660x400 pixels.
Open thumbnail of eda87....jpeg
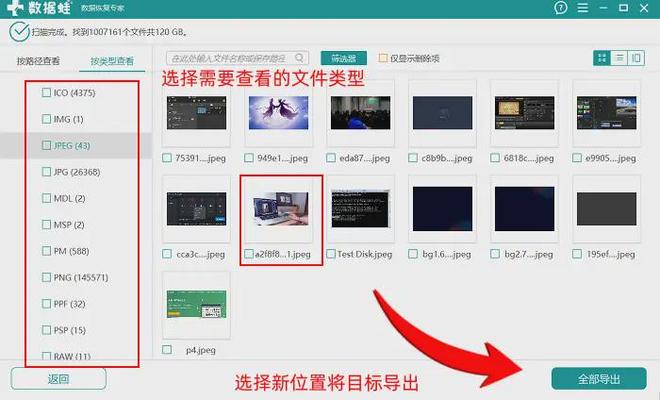(360, 113)
